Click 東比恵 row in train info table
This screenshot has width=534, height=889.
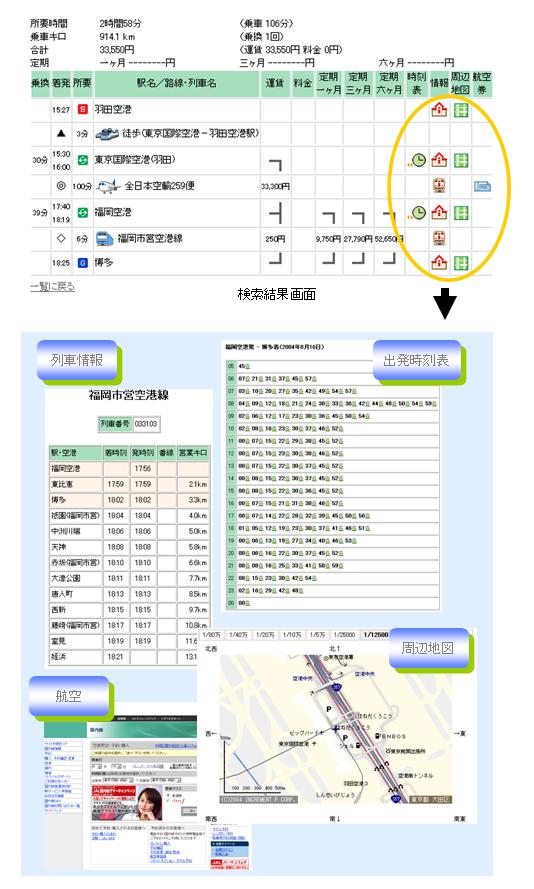click(x=129, y=484)
